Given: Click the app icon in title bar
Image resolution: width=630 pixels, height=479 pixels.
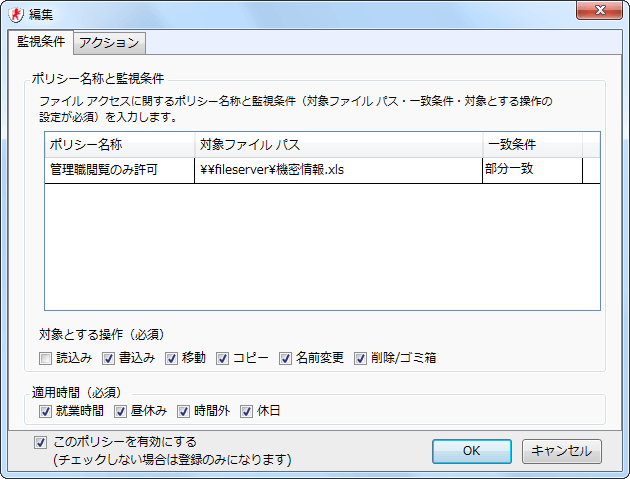Looking at the screenshot, I should pyautogui.click(x=16, y=13).
